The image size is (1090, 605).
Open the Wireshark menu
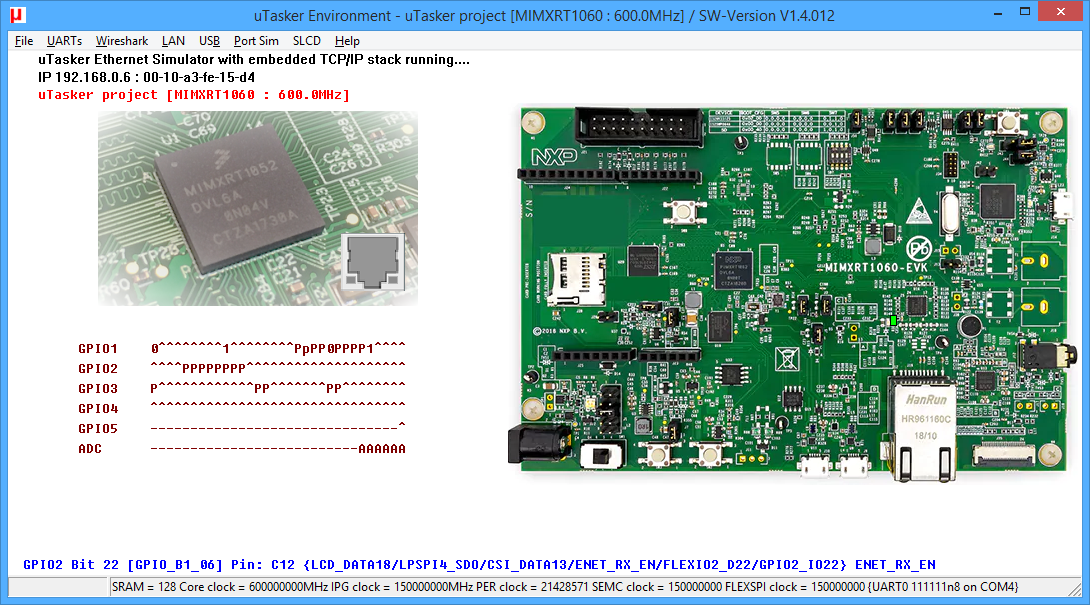tap(122, 41)
